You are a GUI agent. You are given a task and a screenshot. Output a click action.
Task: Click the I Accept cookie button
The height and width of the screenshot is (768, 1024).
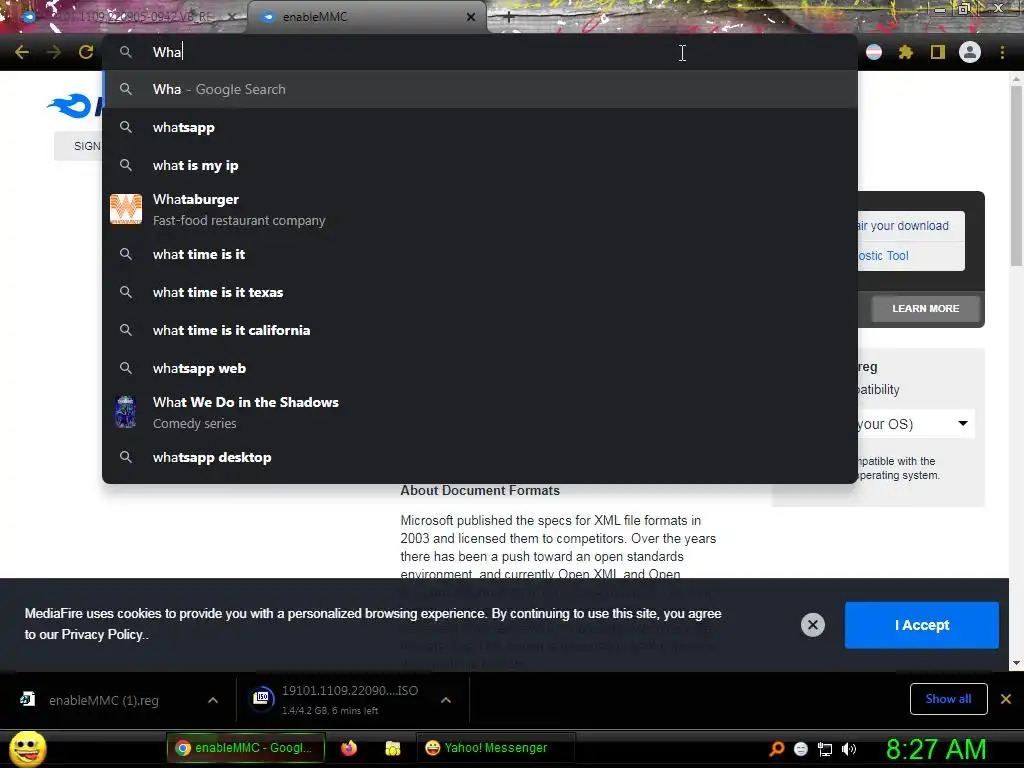click(x=921, y=625)
